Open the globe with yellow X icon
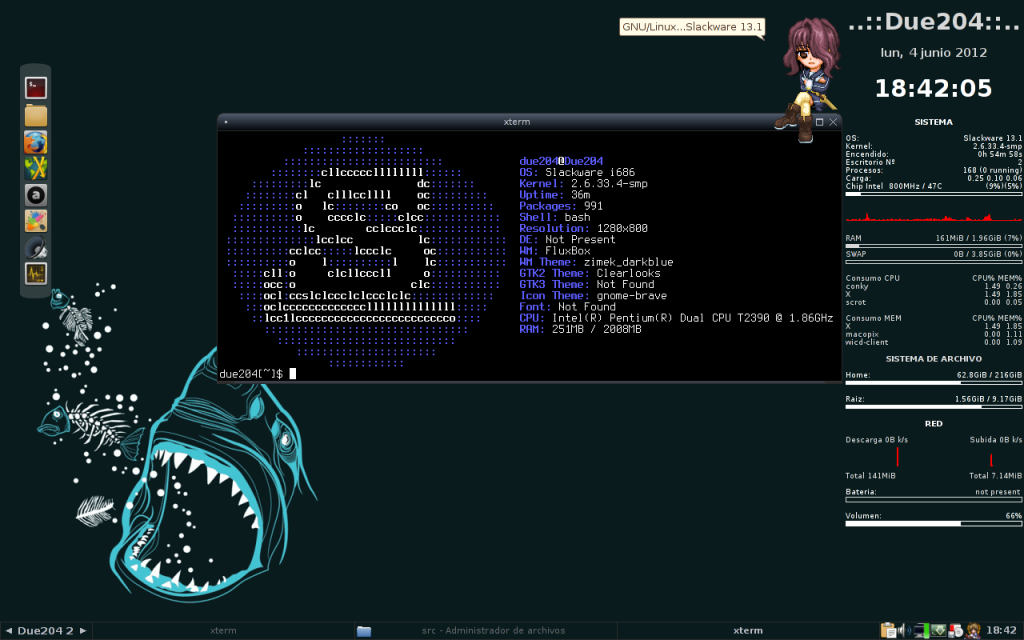Image resolution: width=1024 pixels, height=640 pixels. click(x=36, y=167)
